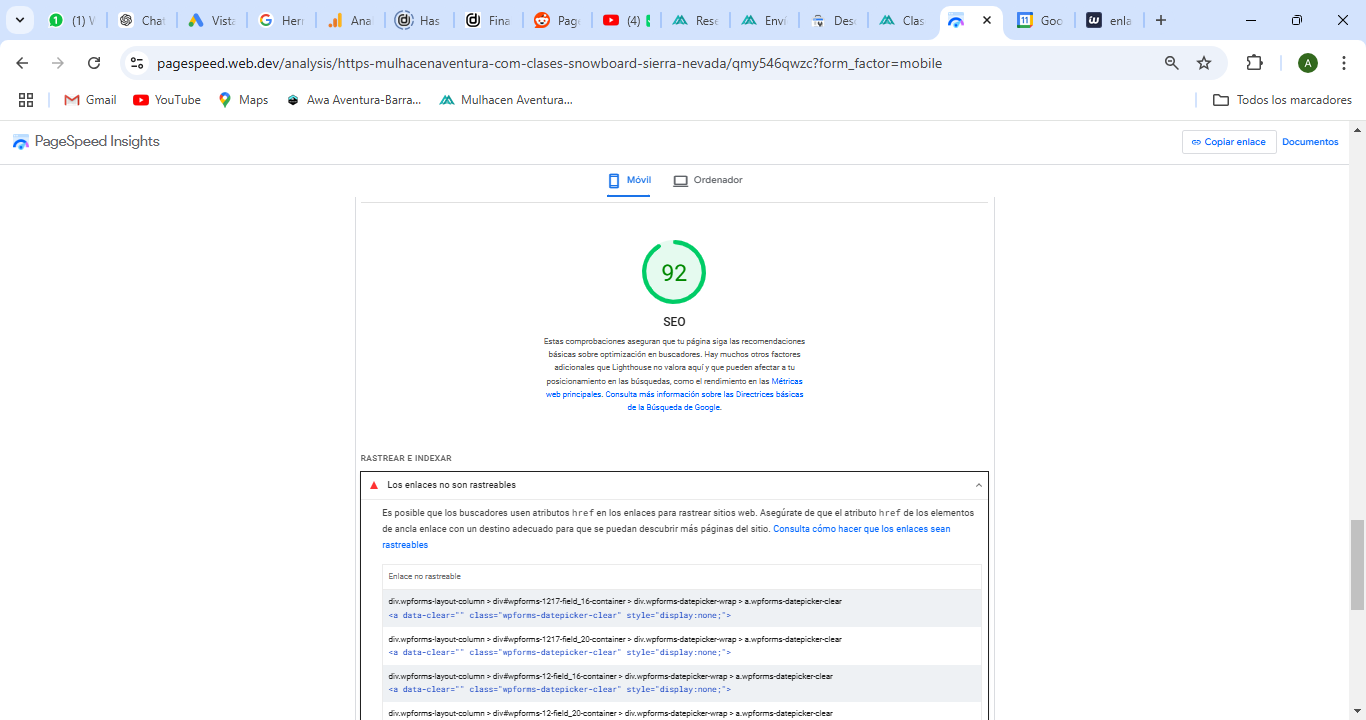Switch to the "enla" tab

(x=1109, y=20)
